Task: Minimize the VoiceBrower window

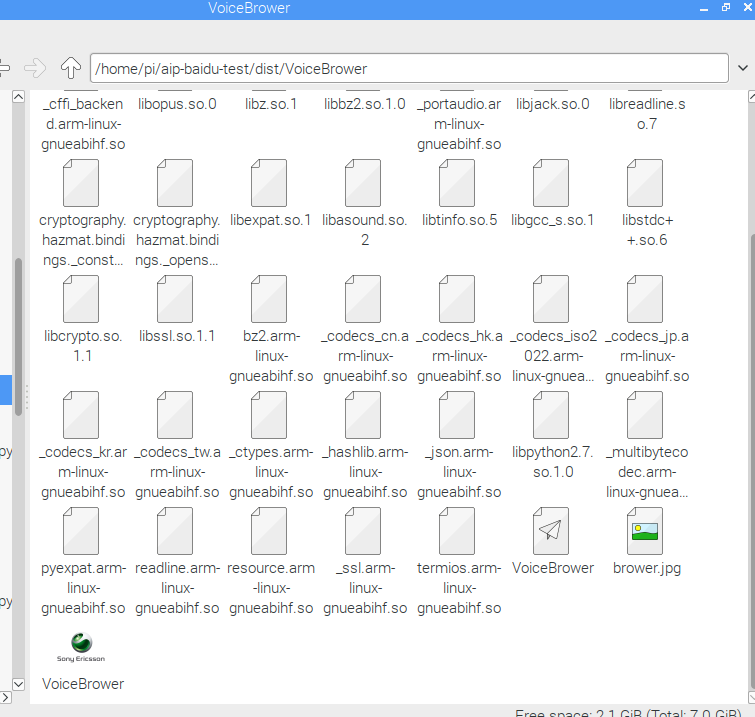Action: 704,8
